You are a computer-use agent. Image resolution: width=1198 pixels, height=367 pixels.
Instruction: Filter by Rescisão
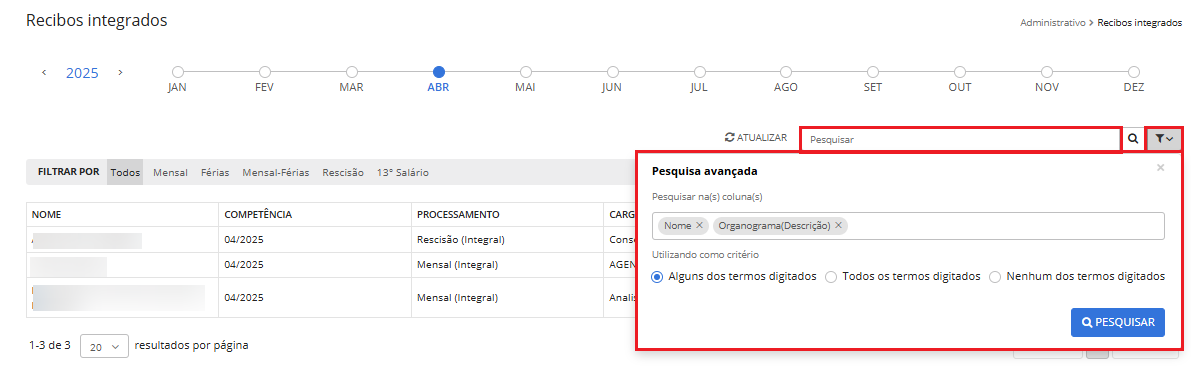pyautogui.click(x=343, y=173)
